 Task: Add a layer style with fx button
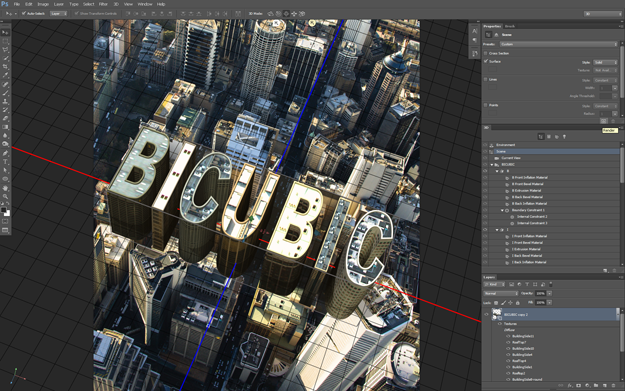pos(570,385)
